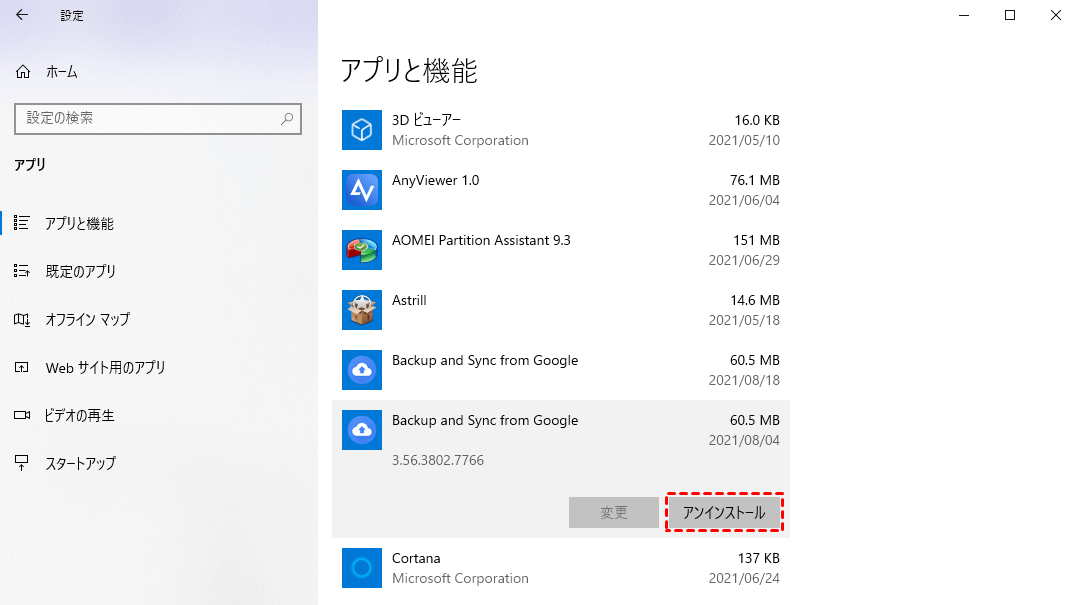
Task: Minimize the Settings window
Action: pos(964,15)
